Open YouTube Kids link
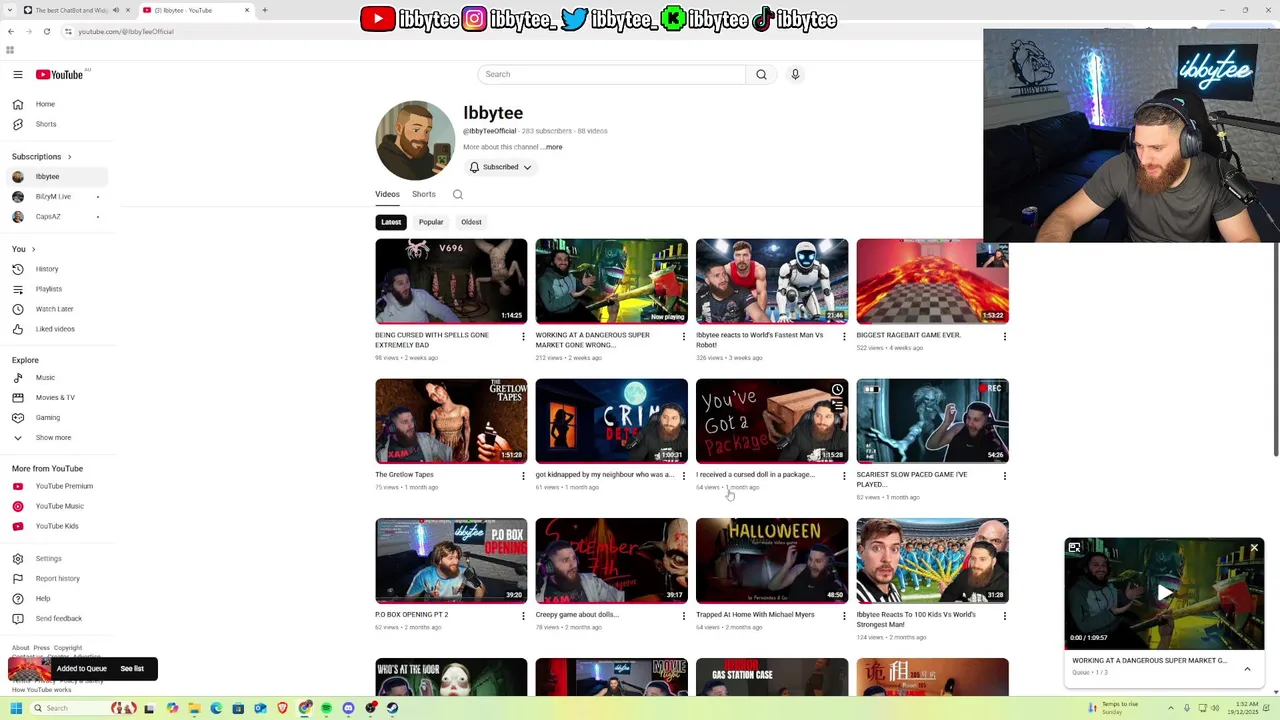Screen dimensions: 1280x720 (58, 526)
